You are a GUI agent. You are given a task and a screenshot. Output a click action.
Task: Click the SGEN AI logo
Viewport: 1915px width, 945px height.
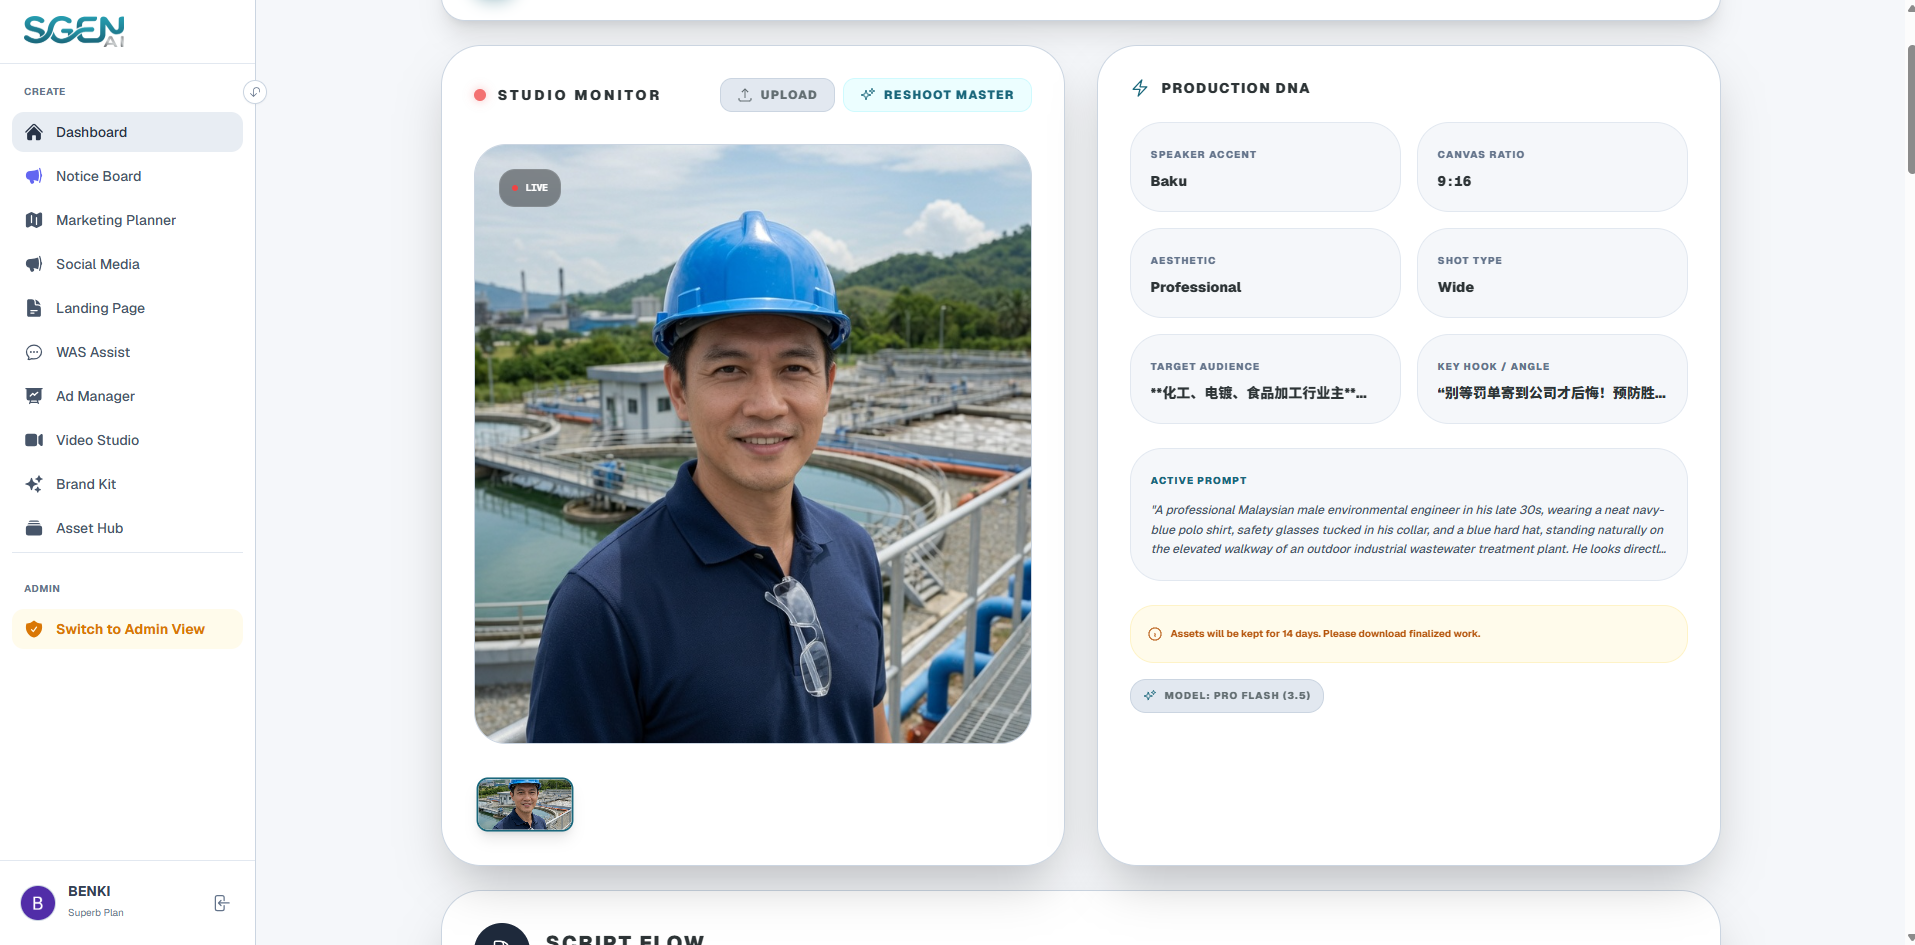(74, 31)
